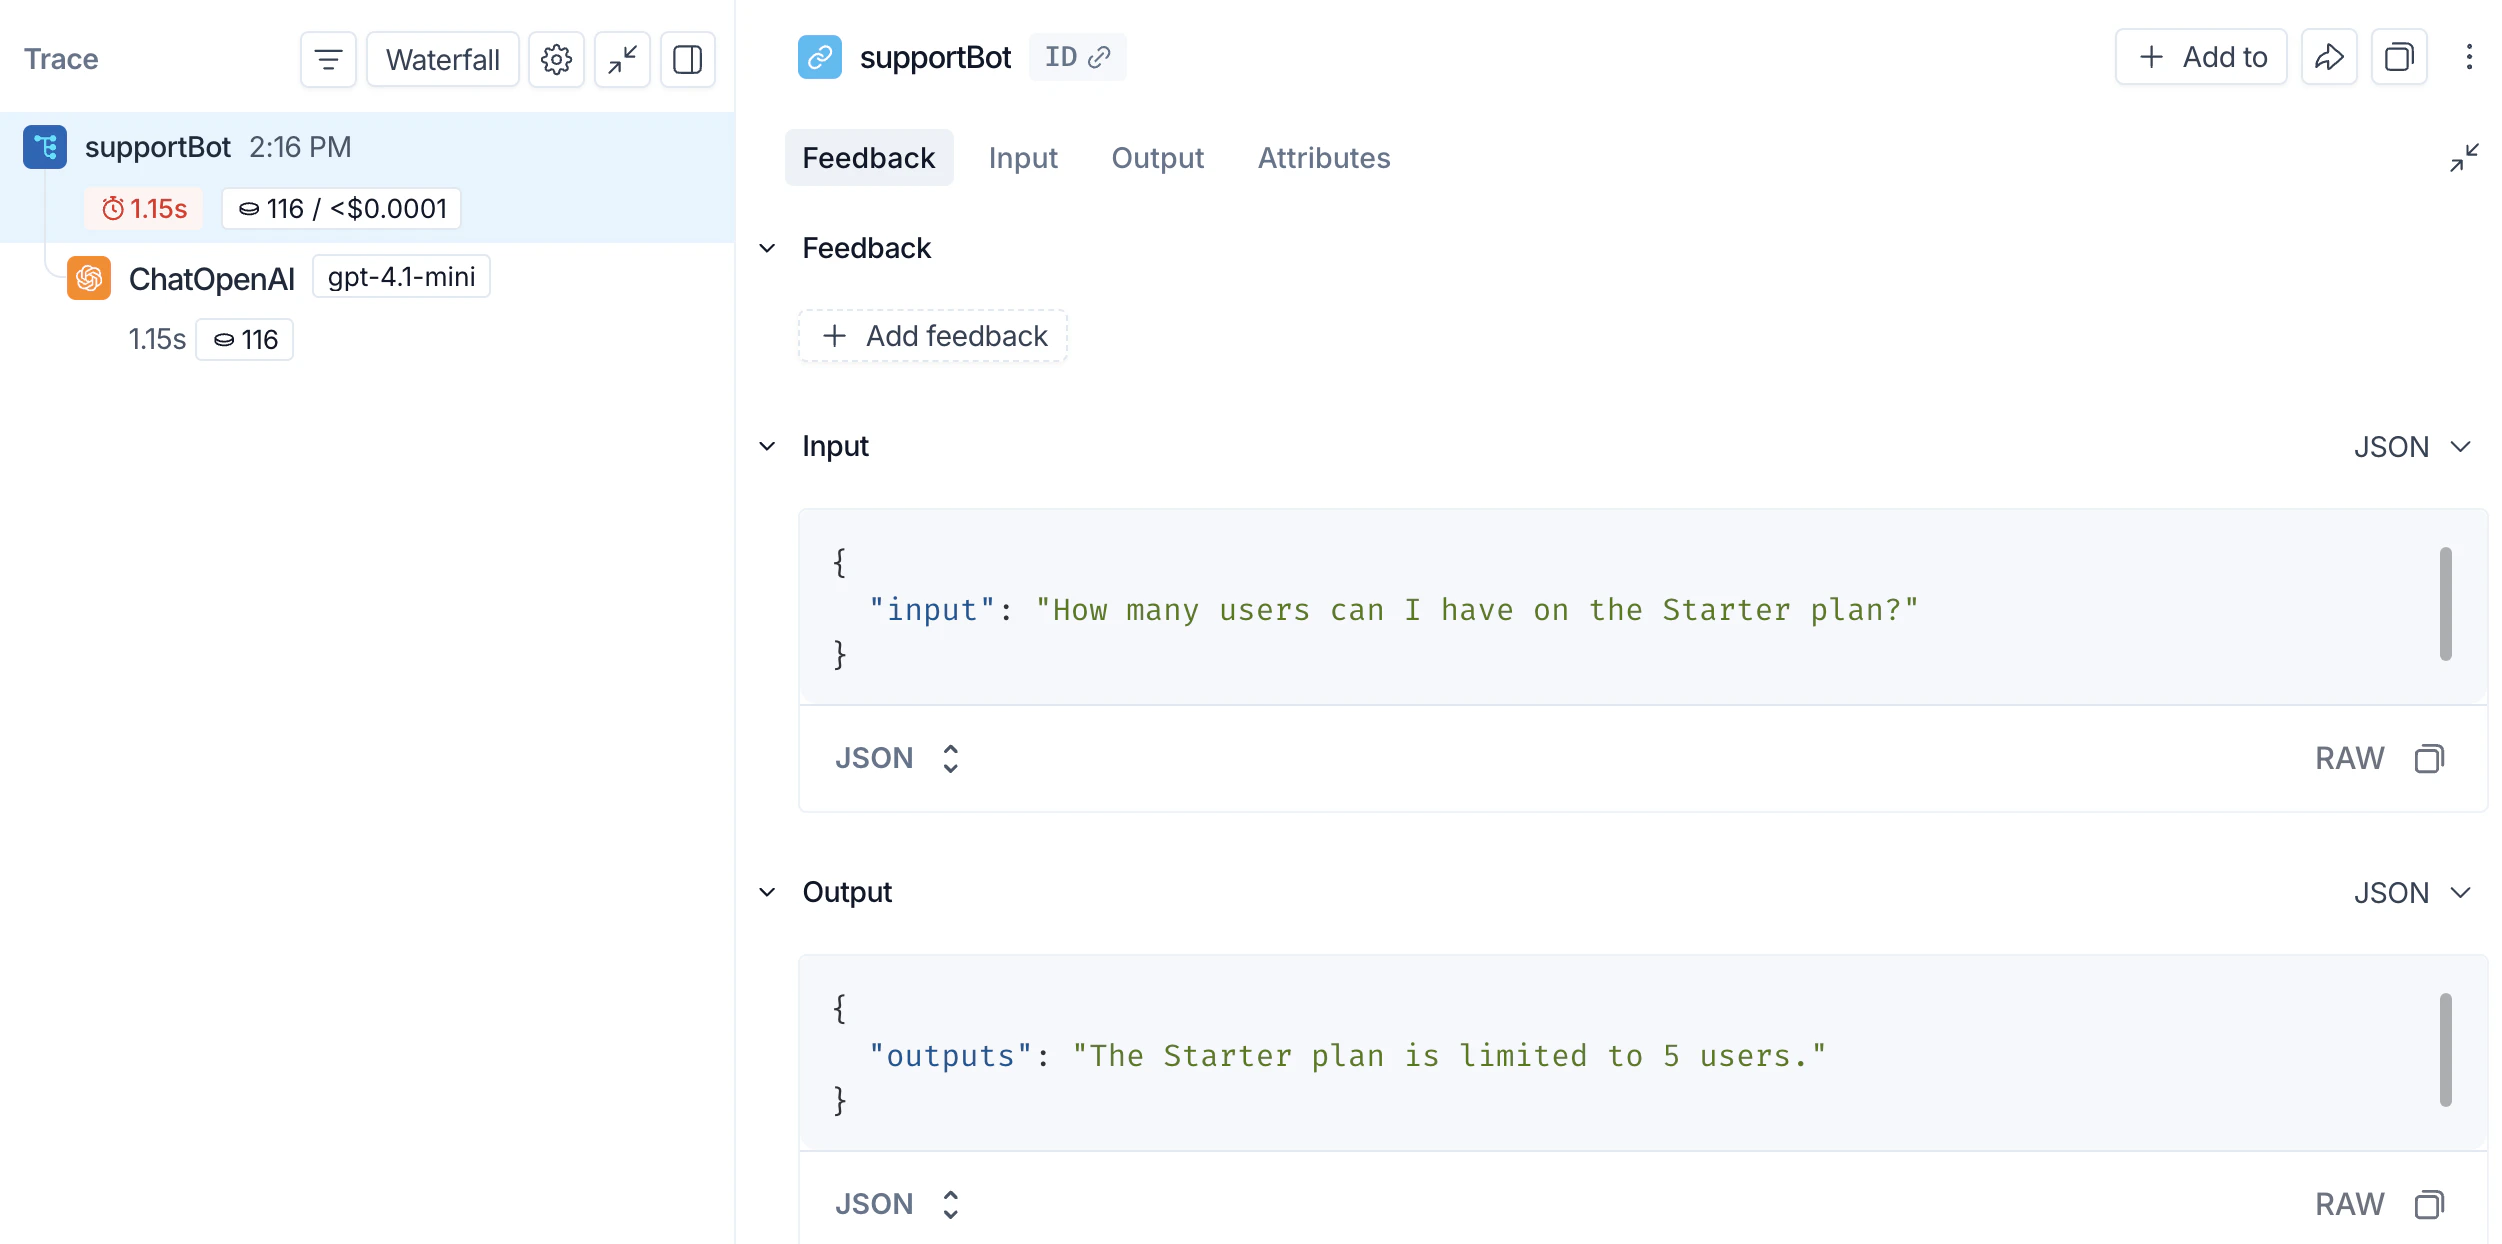Toggle the side panel layout icon
Image resolution: width=2502 pixels, height=1244 pixels.
(688, 60)
